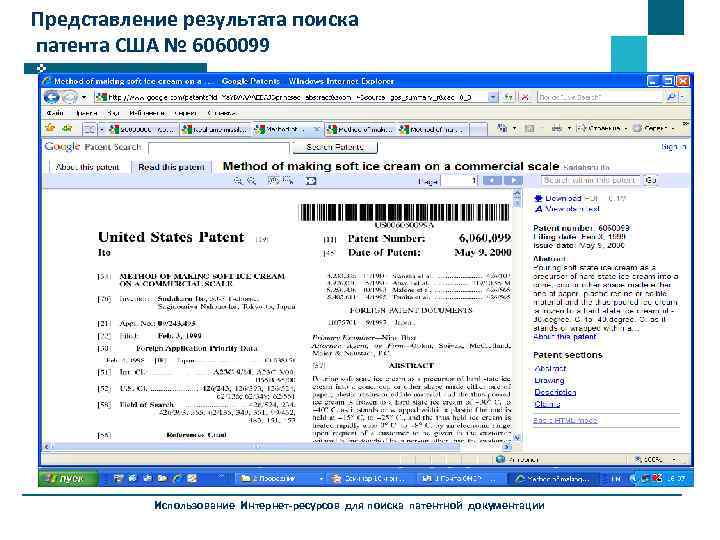Switch to the fourth tab Method of maki...
The width and height of the screenshot is (720, 540).
tap(360, 130)
